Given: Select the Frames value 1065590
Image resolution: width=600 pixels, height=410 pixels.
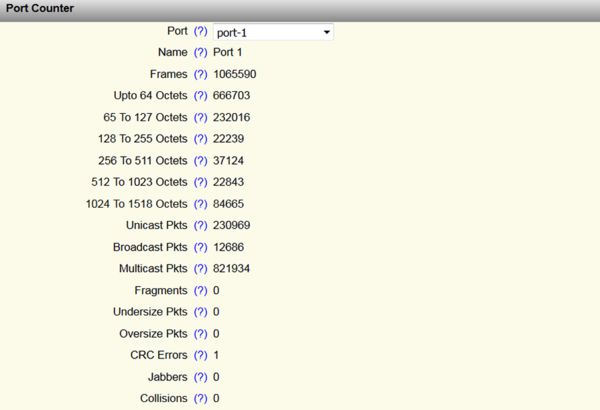Looking at the screenshot, I should pos(235,74).
